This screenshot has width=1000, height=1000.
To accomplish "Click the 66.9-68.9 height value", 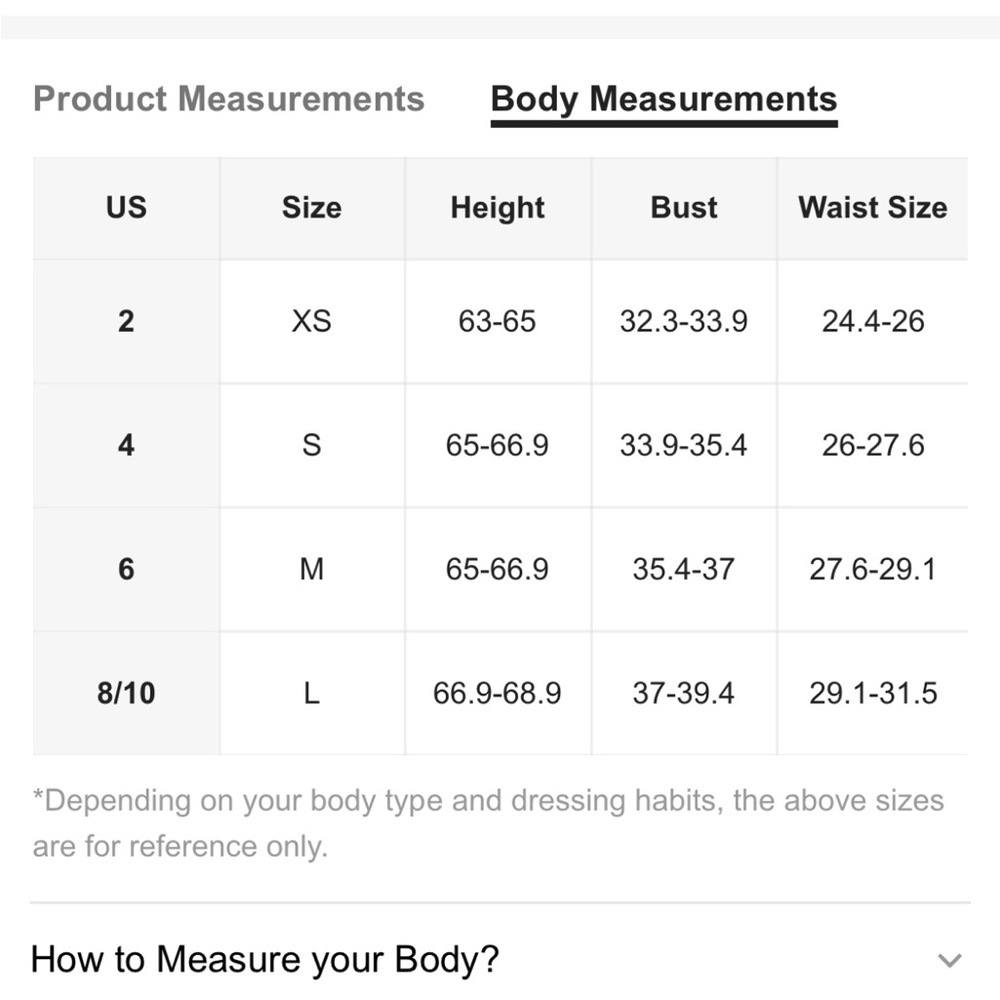I will [x=497, y=693].
